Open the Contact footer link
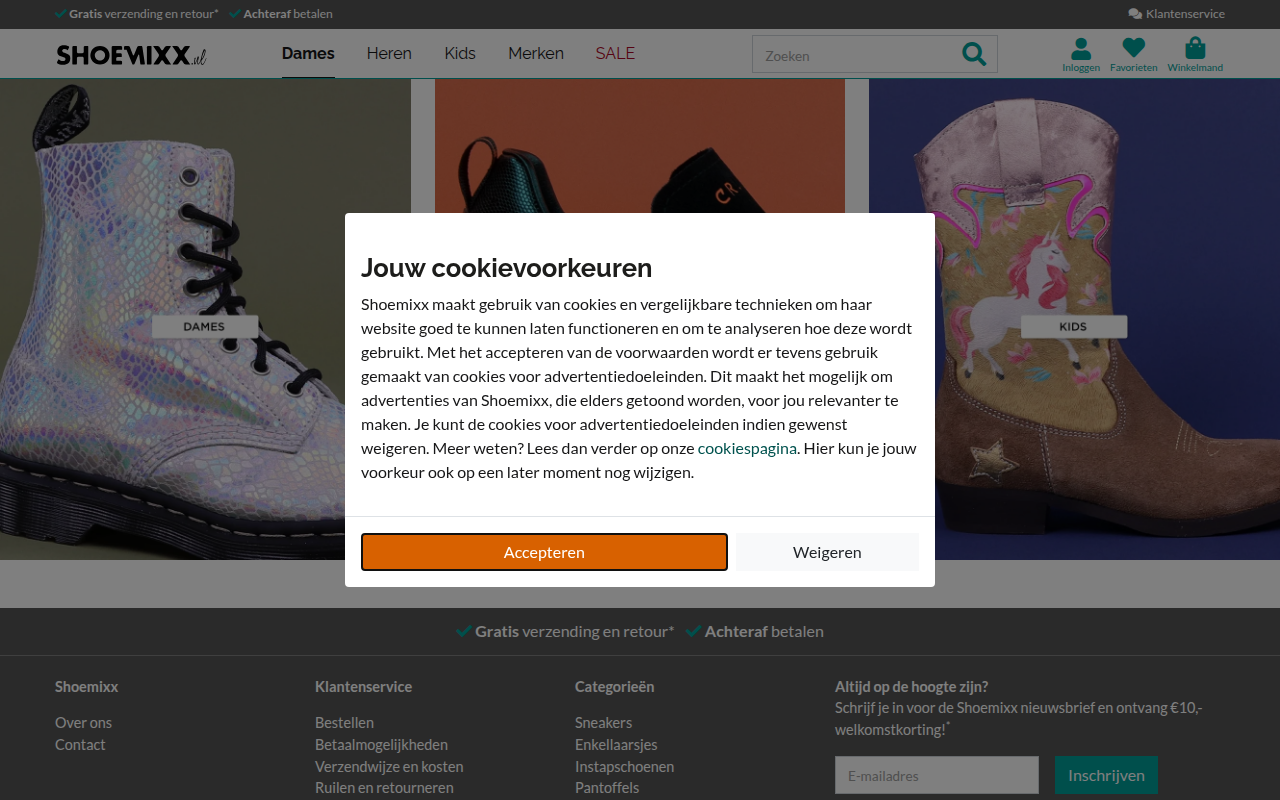 click(x=80, y=744)
